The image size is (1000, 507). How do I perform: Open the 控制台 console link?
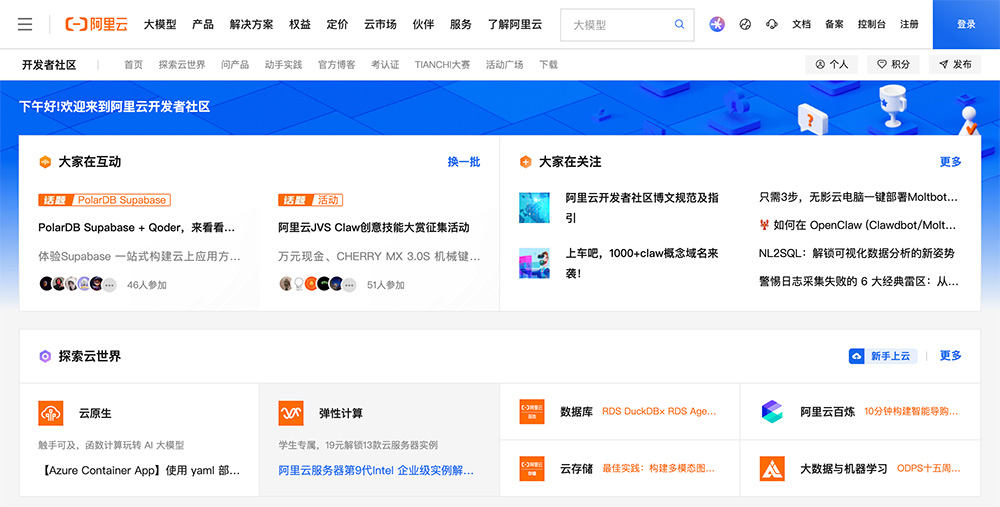tap(871, 24)
